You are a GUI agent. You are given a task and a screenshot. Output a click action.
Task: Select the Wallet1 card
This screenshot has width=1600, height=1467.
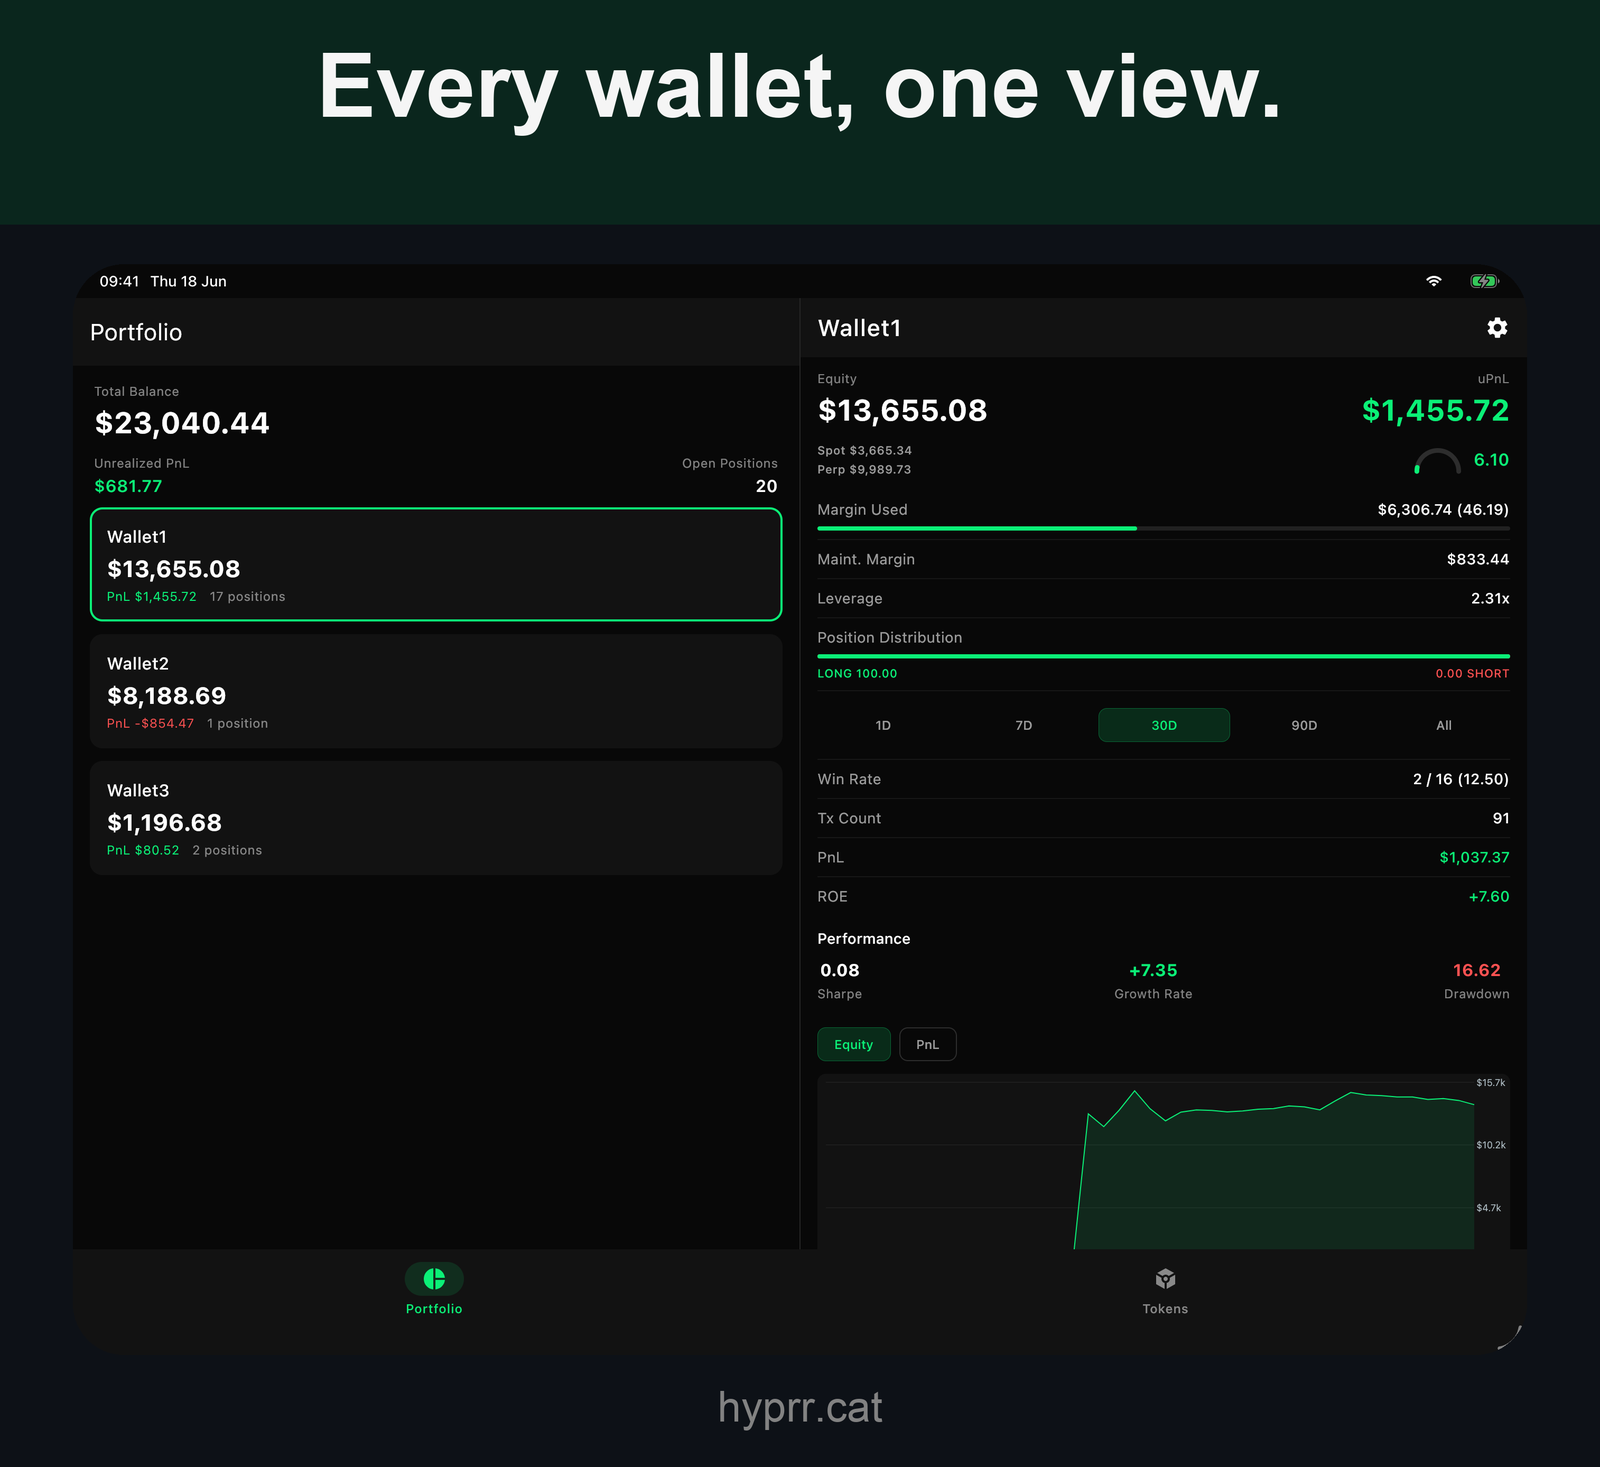pyautogui.click(x=436, y=564)
